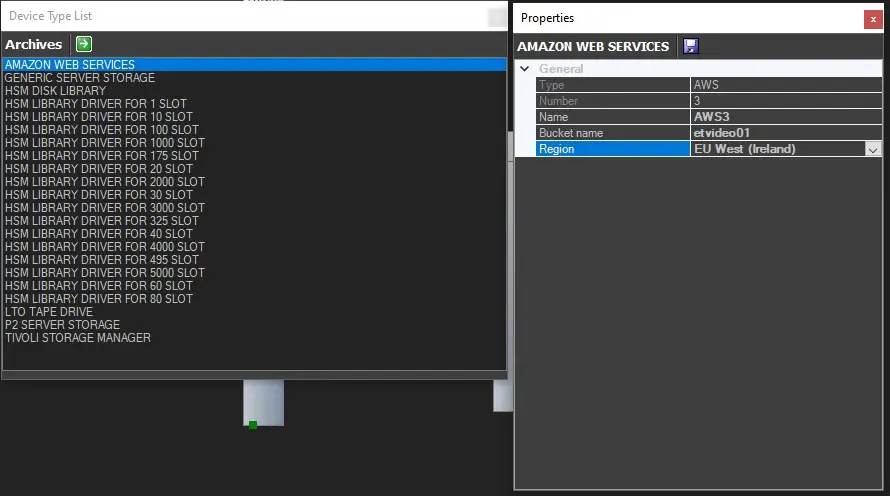The image size is (890, 496).
Task: Select TIVOLI STORAGE MANAGER entry
Action: pyautogui.click(x=78, y=338)
